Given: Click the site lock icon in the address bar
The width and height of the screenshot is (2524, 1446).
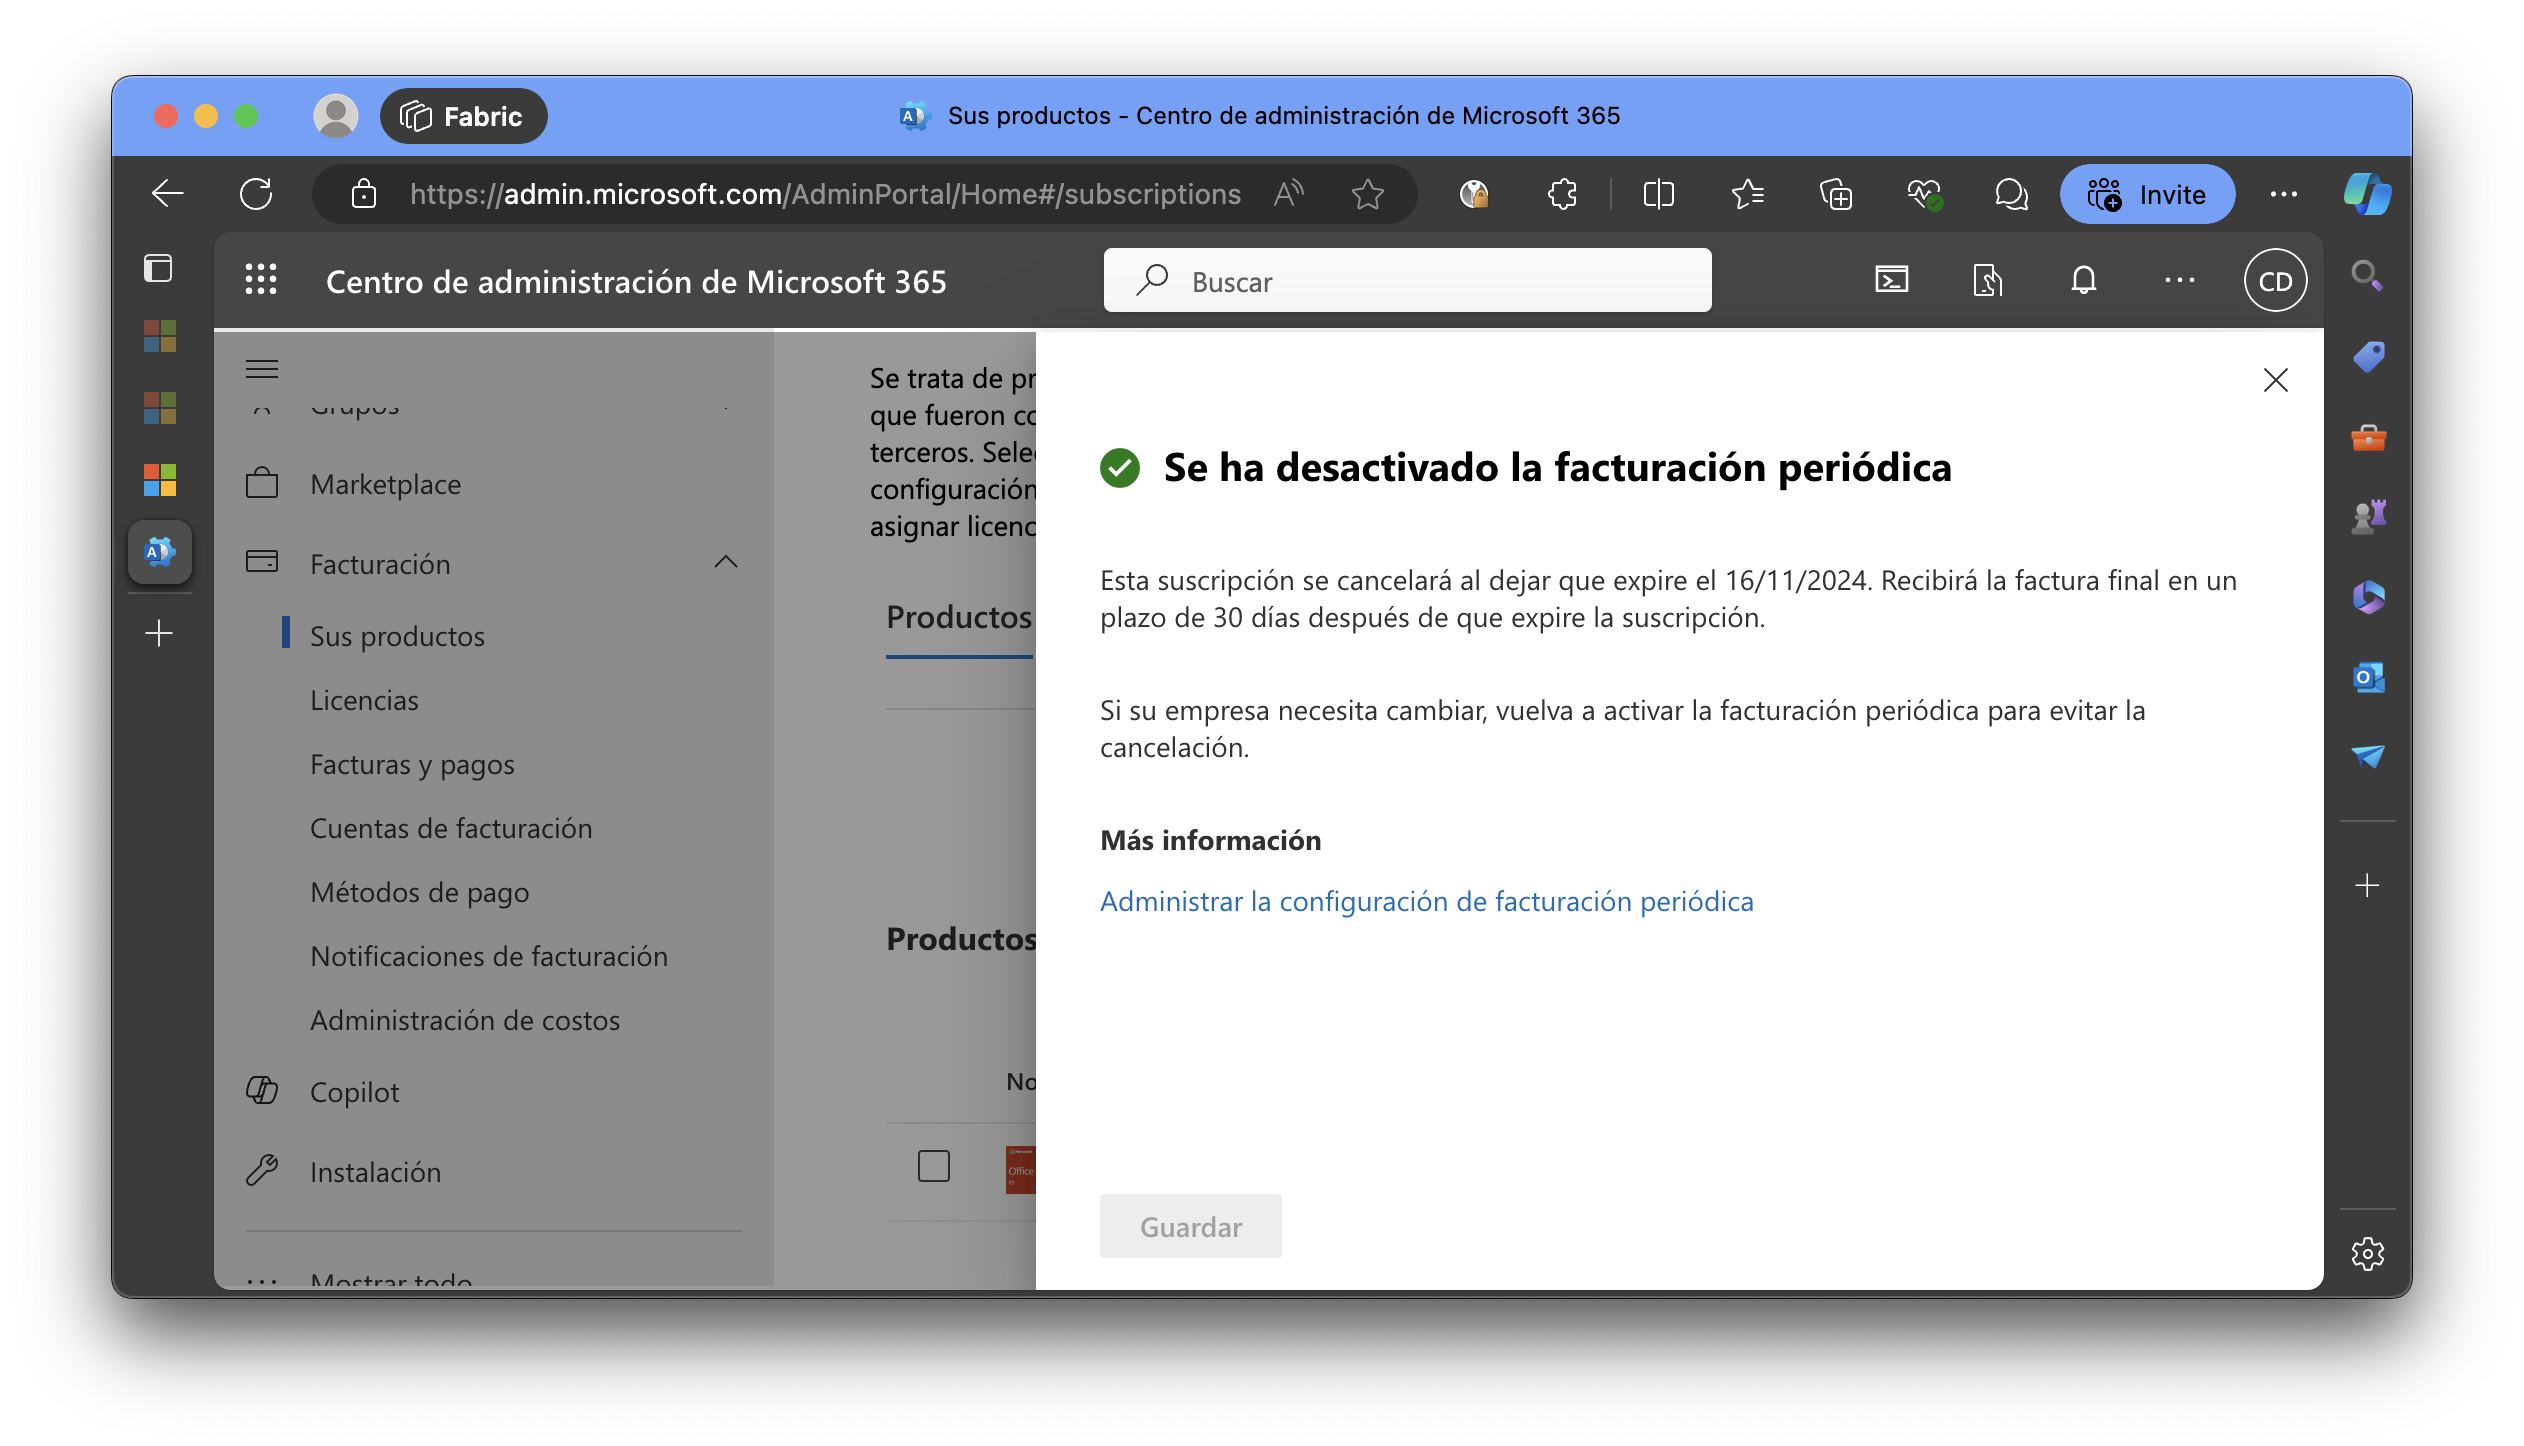Looking at the screenshot, I should [x=364, y=194].
